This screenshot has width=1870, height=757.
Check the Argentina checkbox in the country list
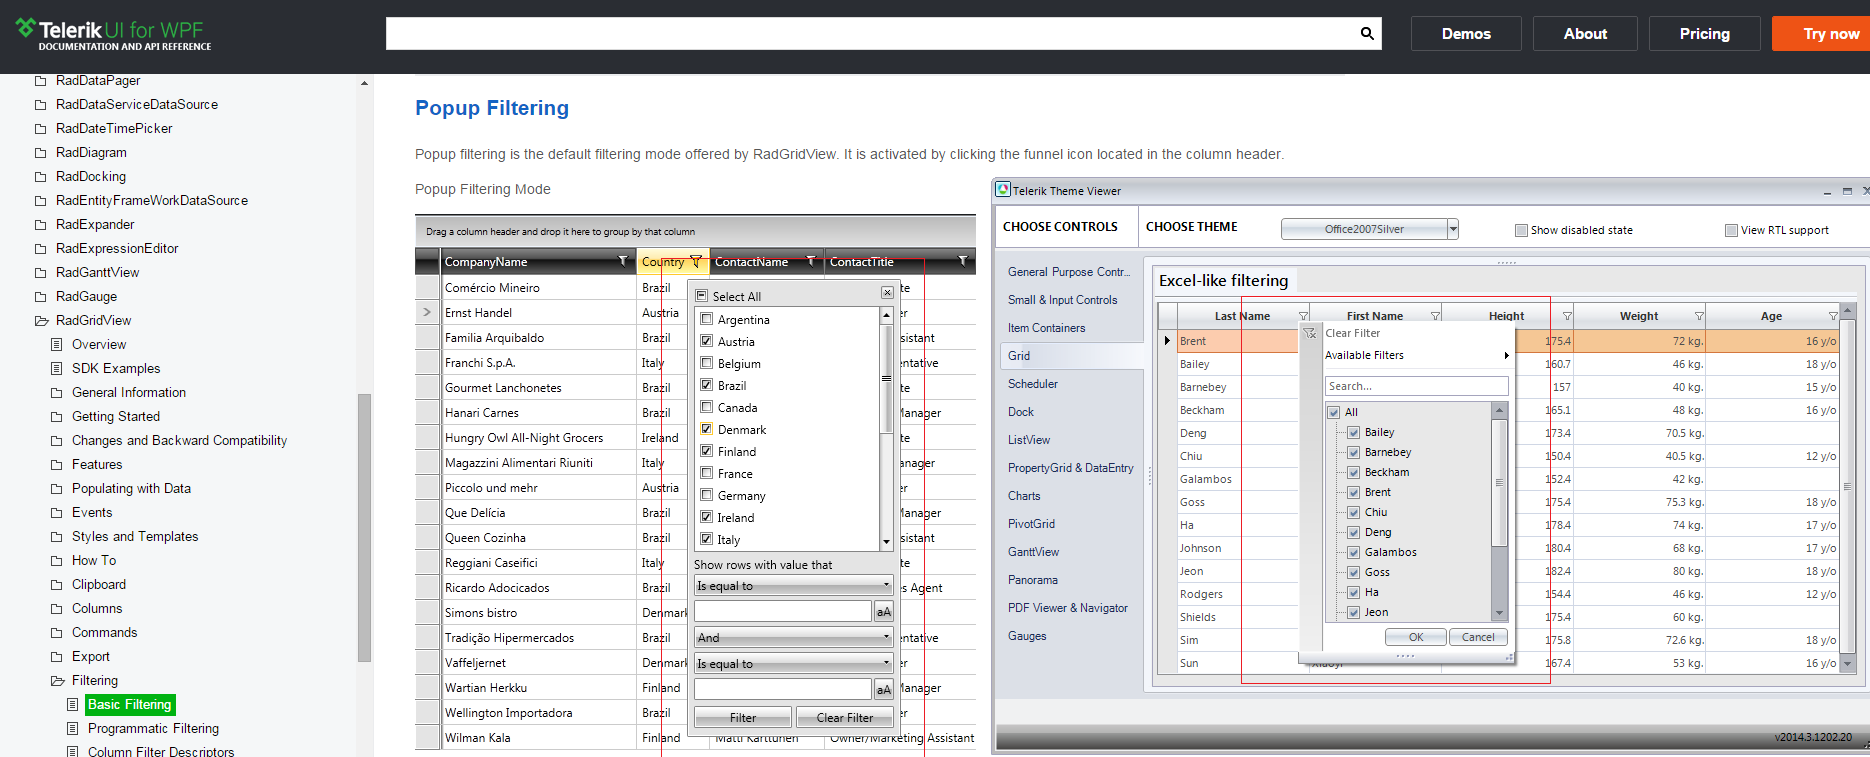[707, 319]
